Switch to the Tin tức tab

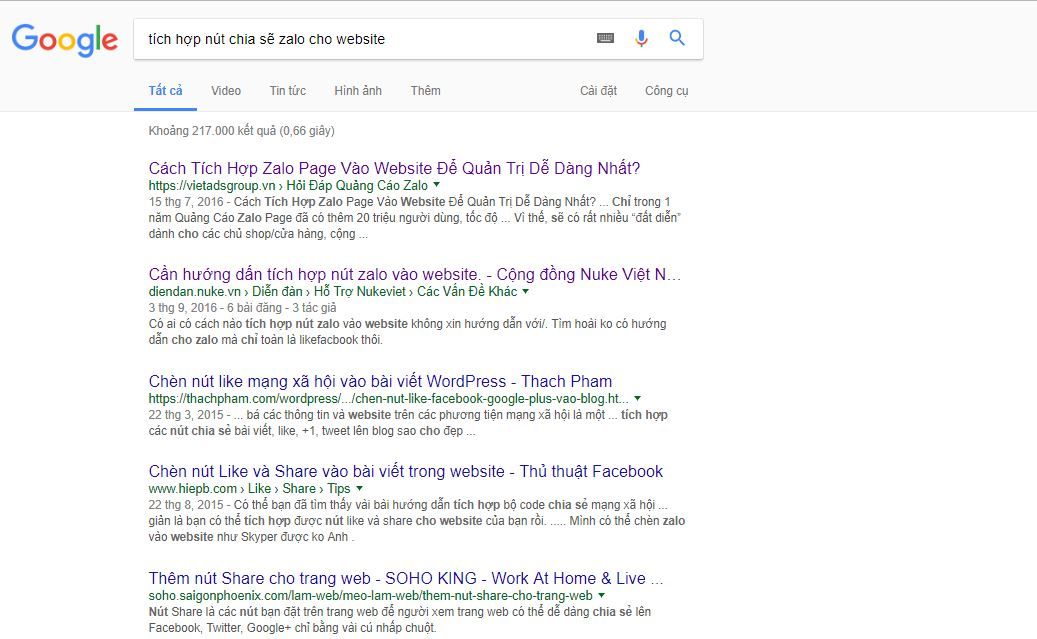288,91
